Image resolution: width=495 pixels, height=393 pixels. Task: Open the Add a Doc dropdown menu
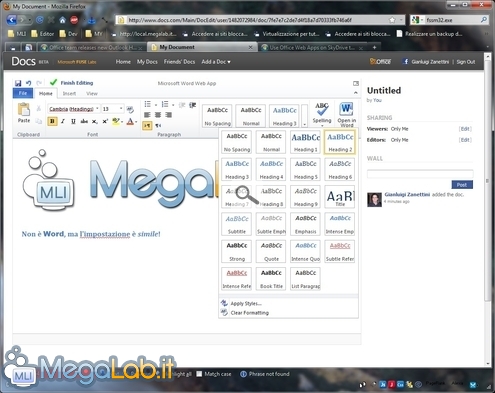coord(216,62)
